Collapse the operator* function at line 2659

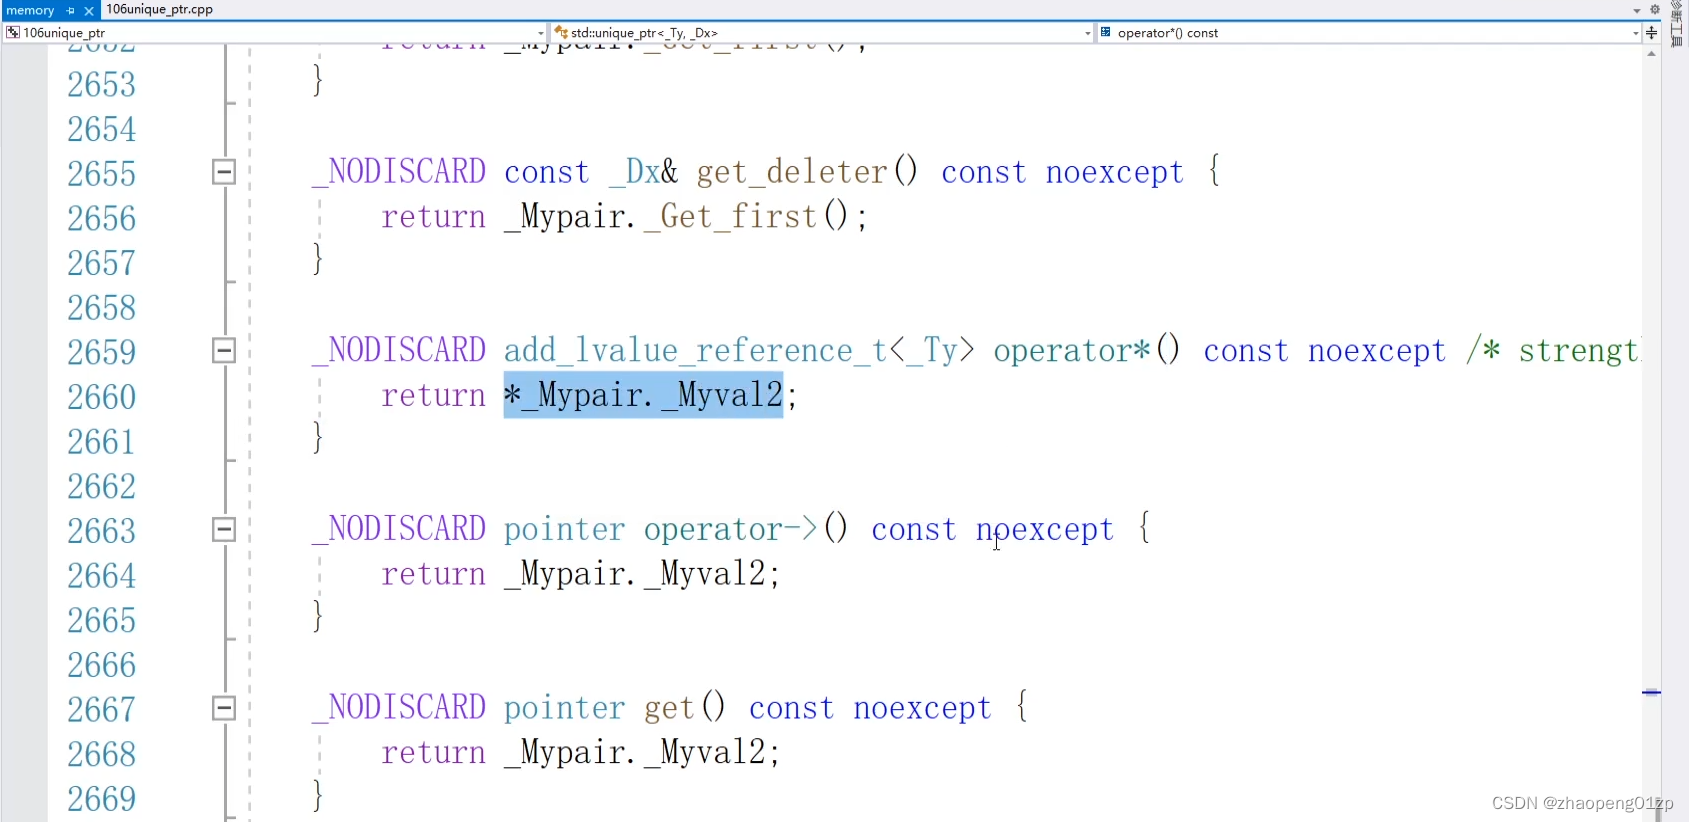224,351
